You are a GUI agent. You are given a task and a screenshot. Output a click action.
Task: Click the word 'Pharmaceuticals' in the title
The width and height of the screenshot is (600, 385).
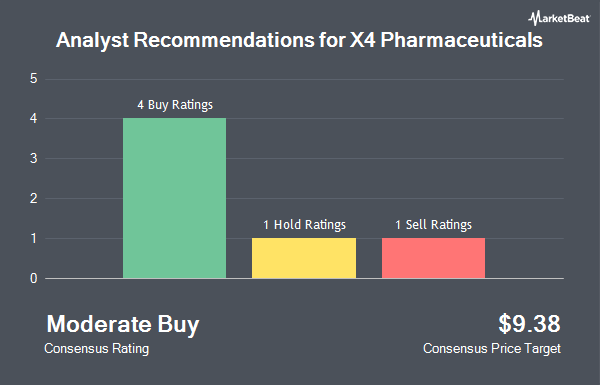coord(461,40)
